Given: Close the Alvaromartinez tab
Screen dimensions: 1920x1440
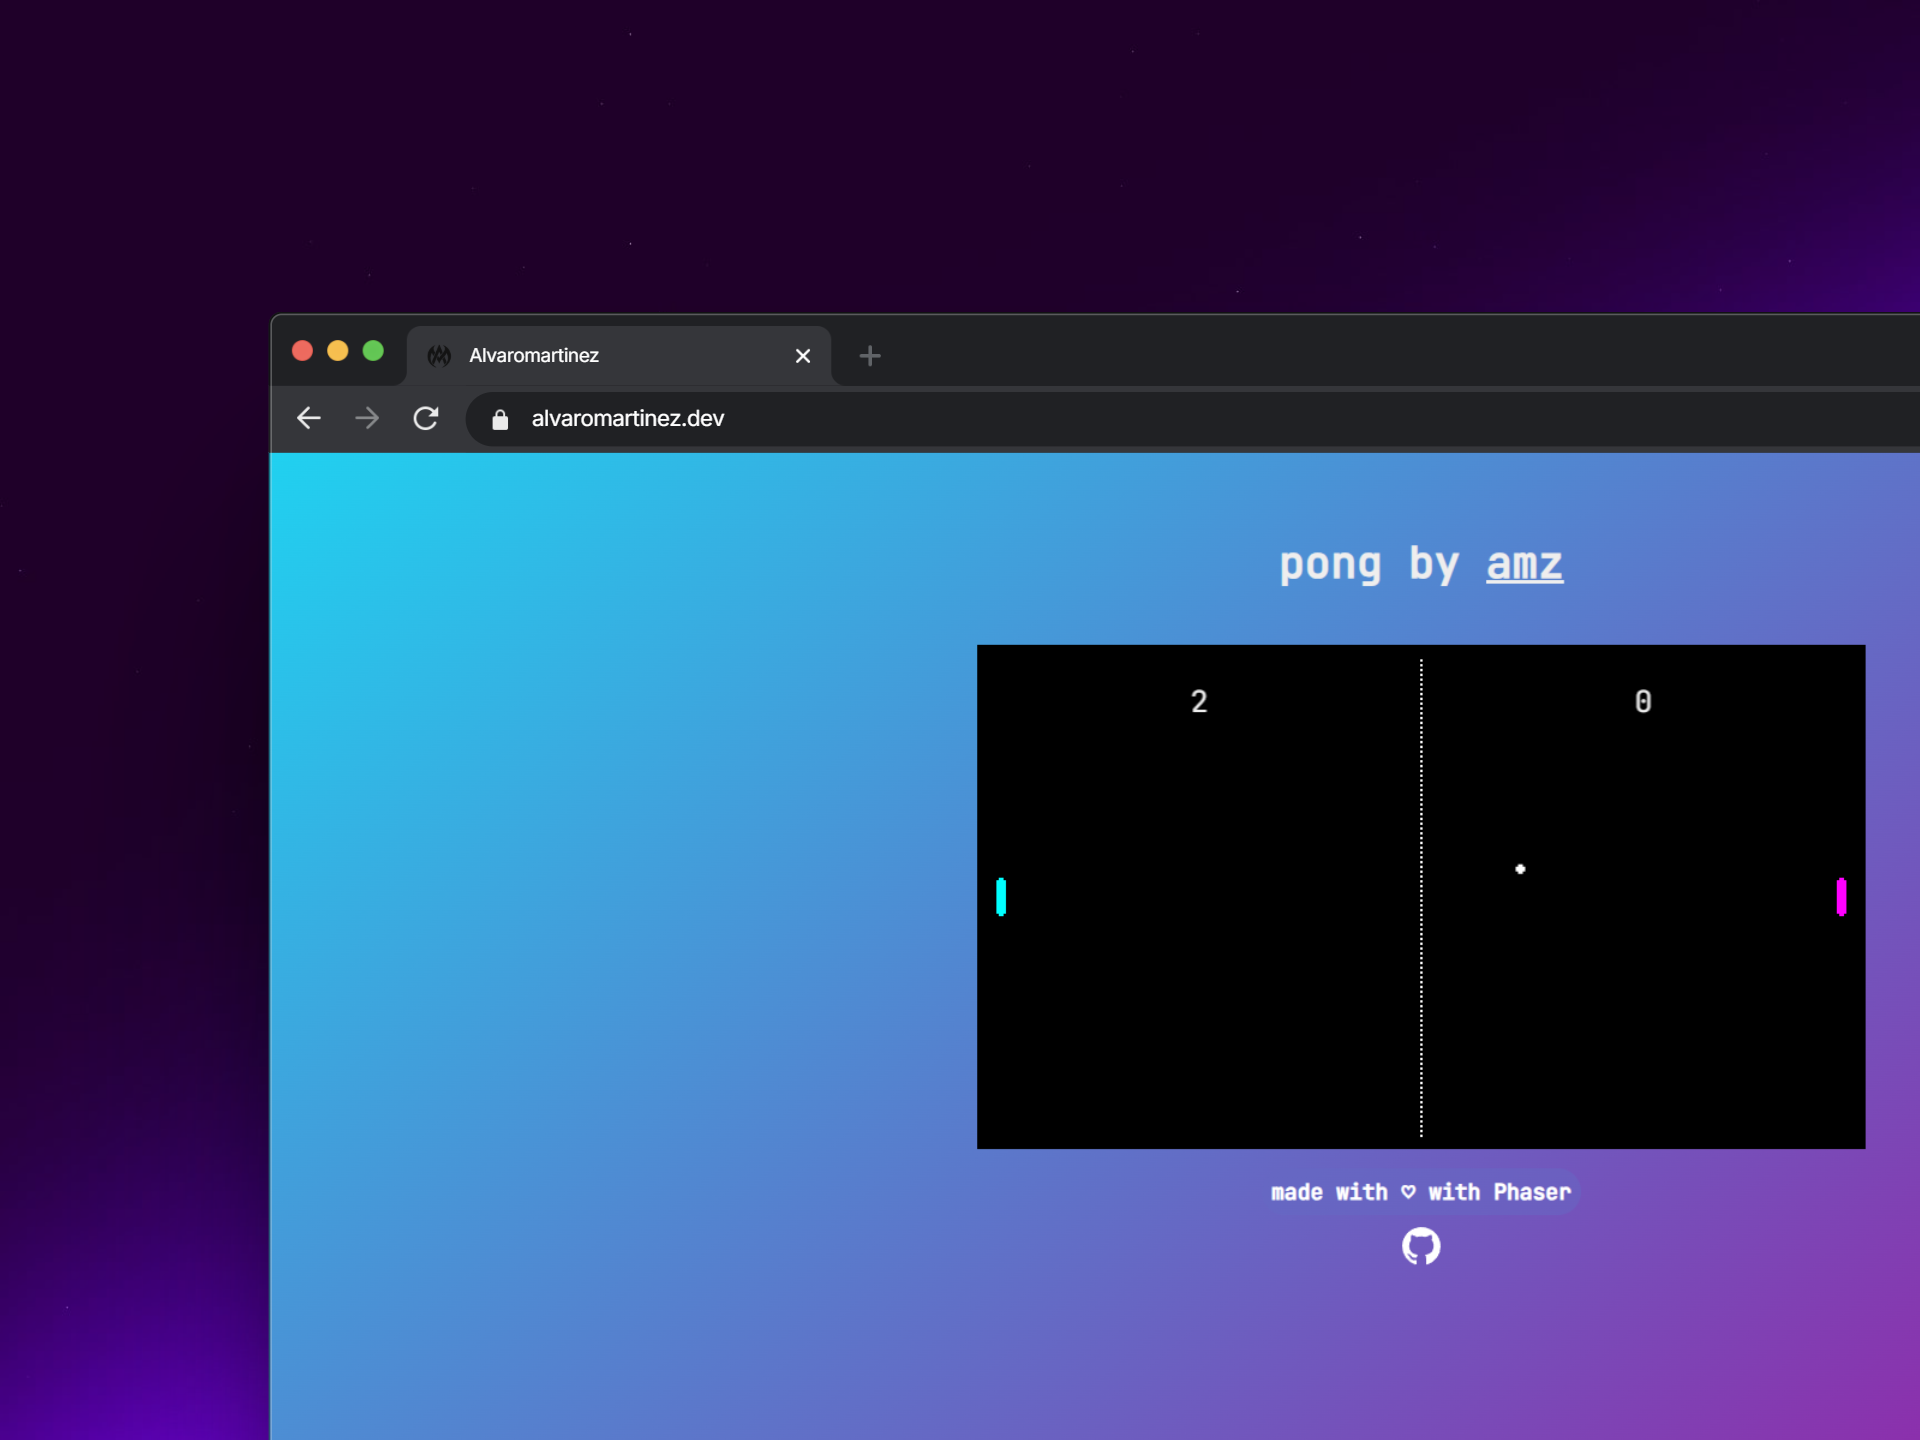Looking at the screenshot, I should pos(802,356).
